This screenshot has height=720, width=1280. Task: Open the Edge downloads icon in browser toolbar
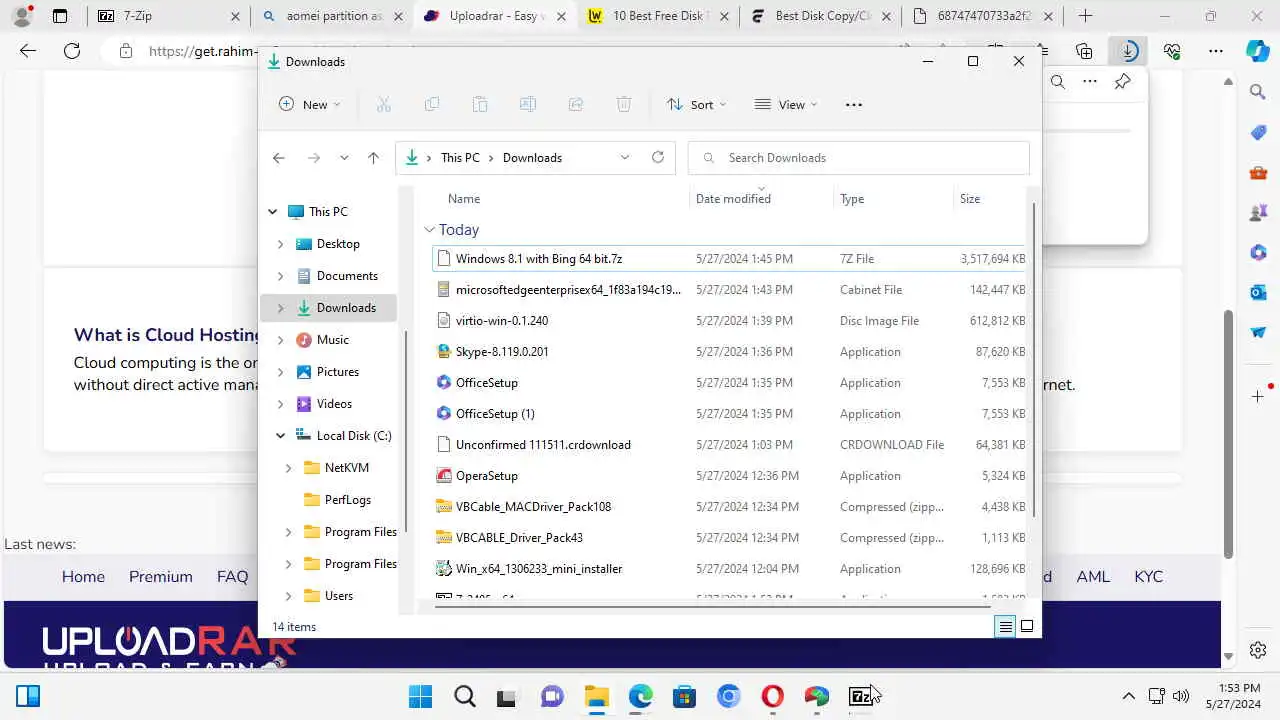click(1128, 51)
